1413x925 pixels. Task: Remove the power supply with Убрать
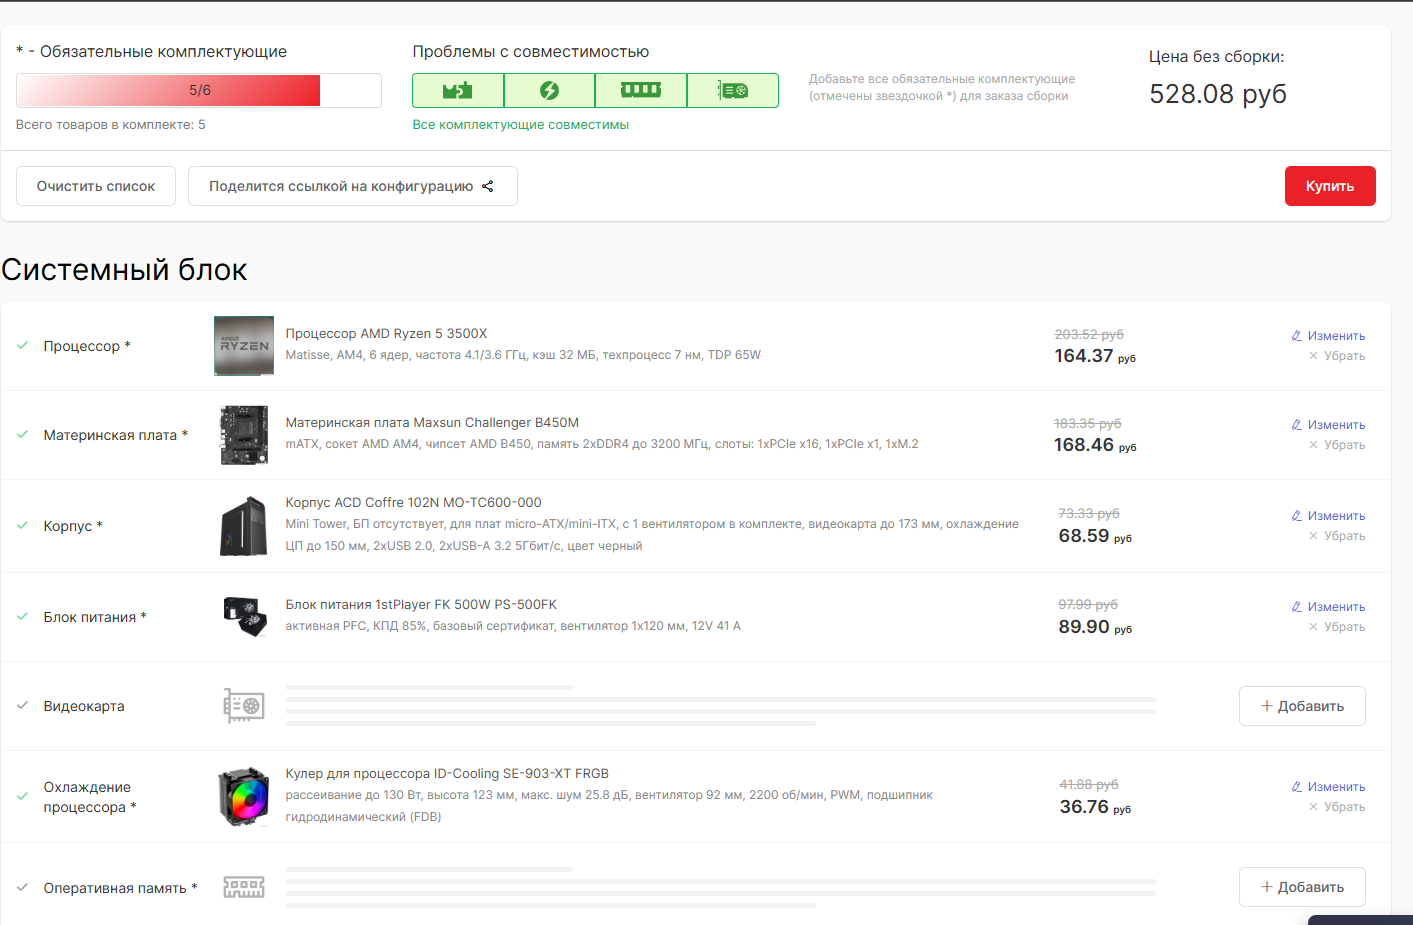pyautogui.click(x=1337, y=627)
